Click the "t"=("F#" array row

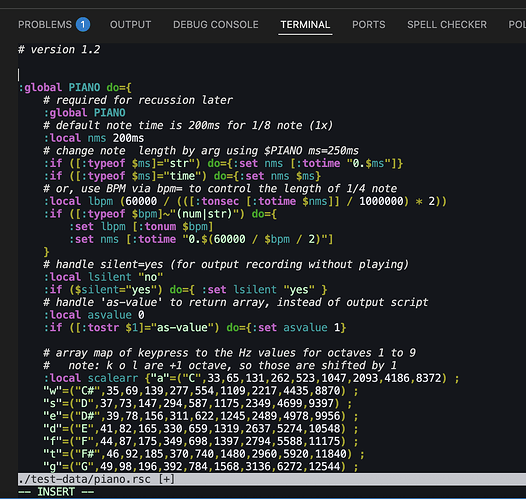pyautogui.click(x=204, y=454)
